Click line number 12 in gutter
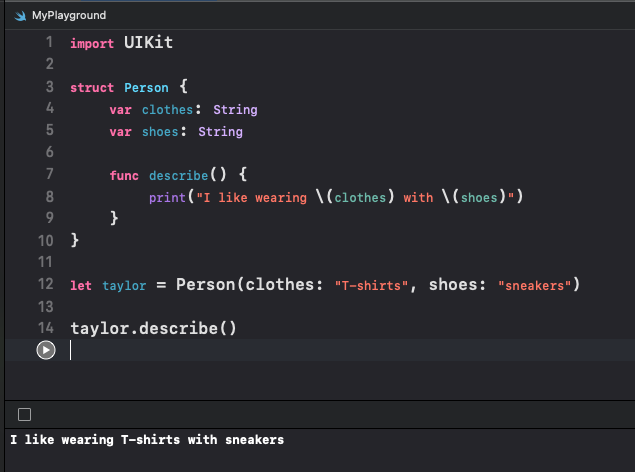Viewport: 635px width, 472px height. coord(46,284)
